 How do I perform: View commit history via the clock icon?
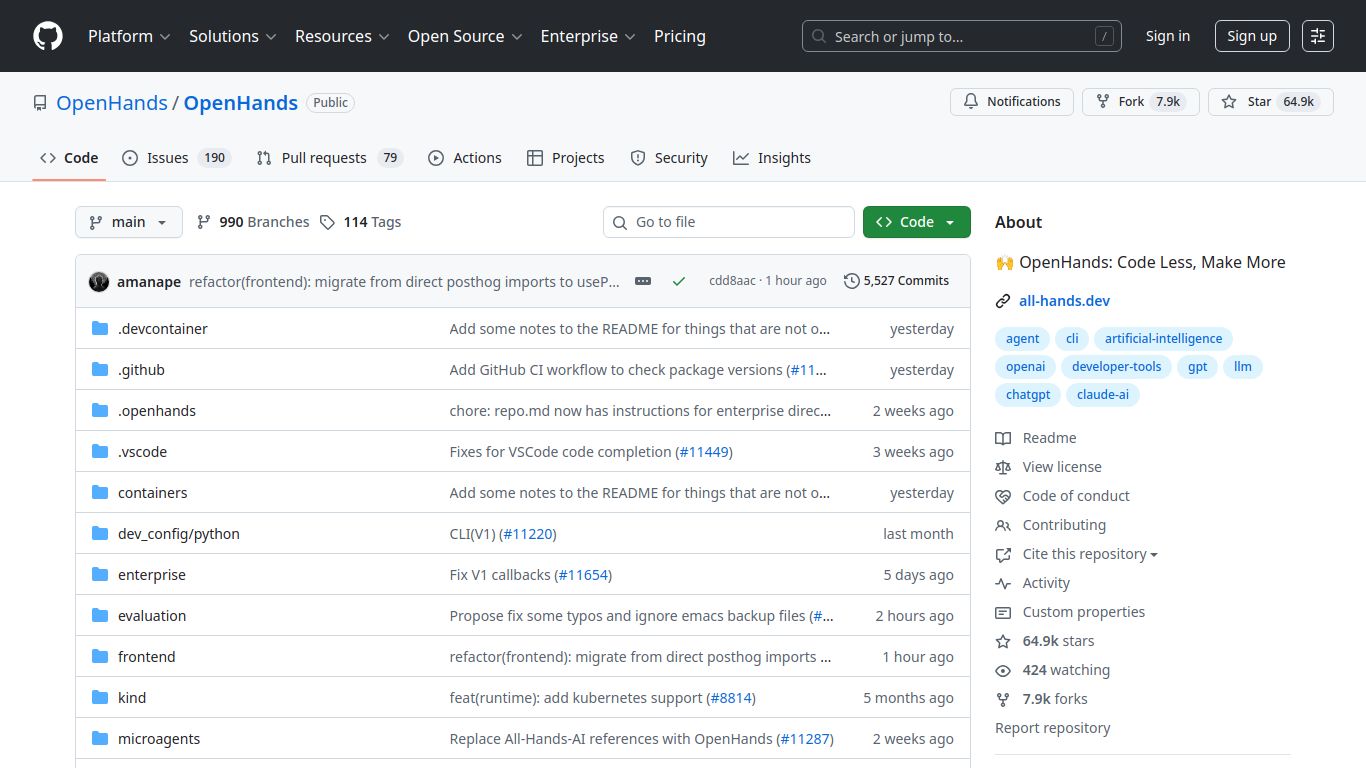pyautogui.click(x=851, y=280)
